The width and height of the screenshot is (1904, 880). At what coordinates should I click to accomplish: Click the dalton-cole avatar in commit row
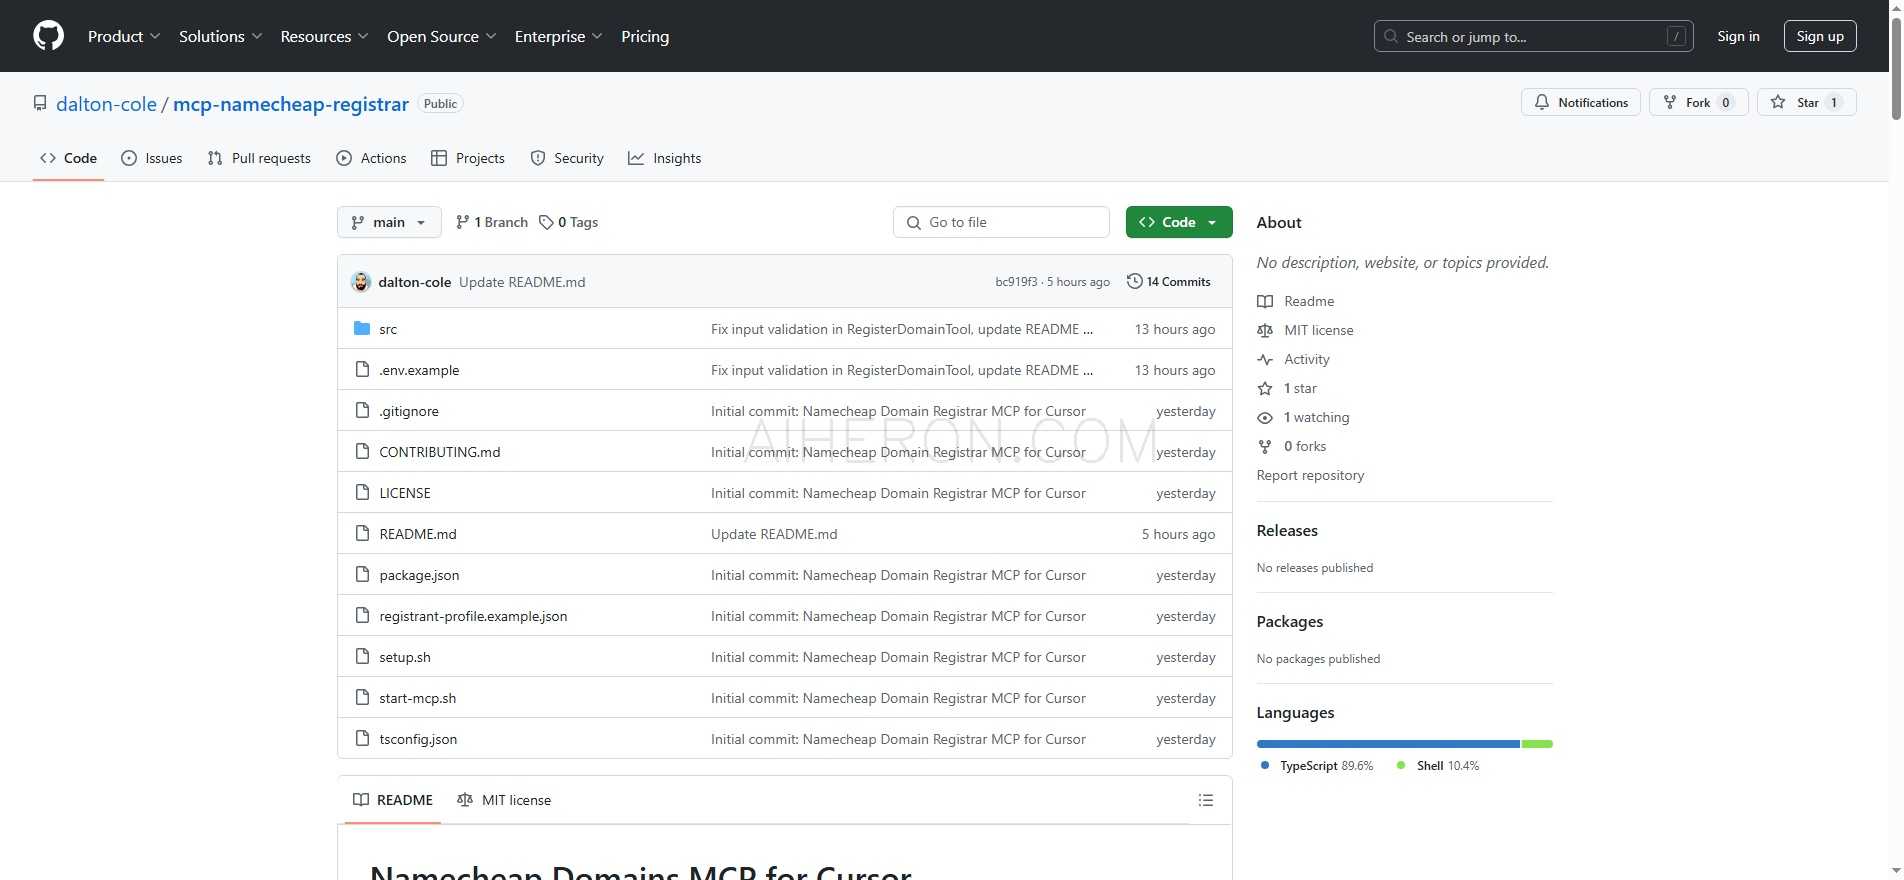(361, 282)
